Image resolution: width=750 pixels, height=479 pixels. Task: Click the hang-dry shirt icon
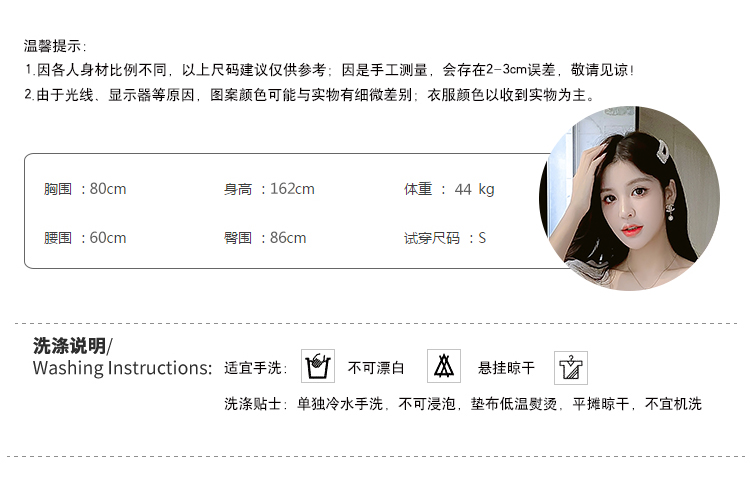point(571,368)
